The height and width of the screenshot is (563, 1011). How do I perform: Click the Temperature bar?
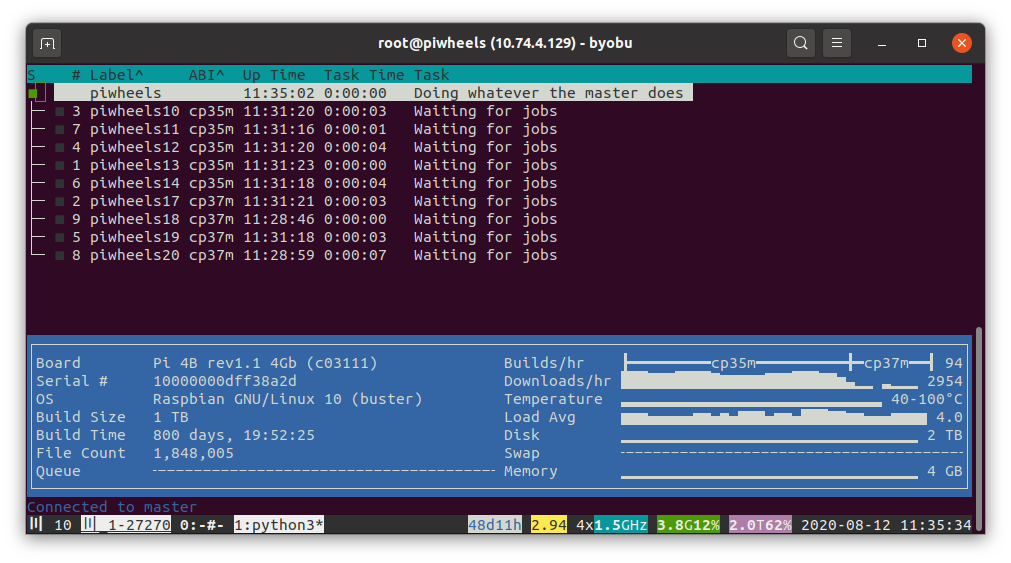[x=751, y=404]
